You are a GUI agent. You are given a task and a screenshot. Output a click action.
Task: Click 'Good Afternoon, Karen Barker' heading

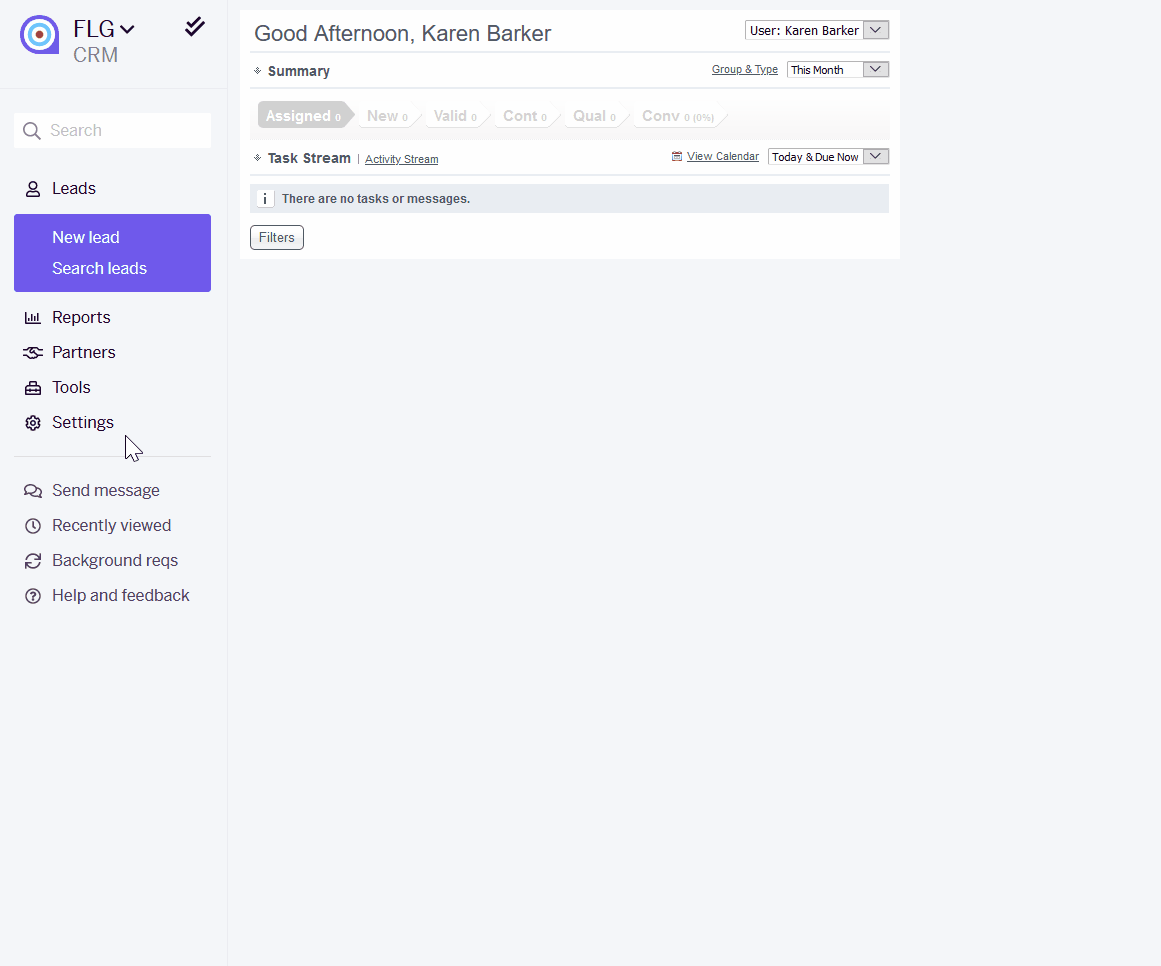403,33
